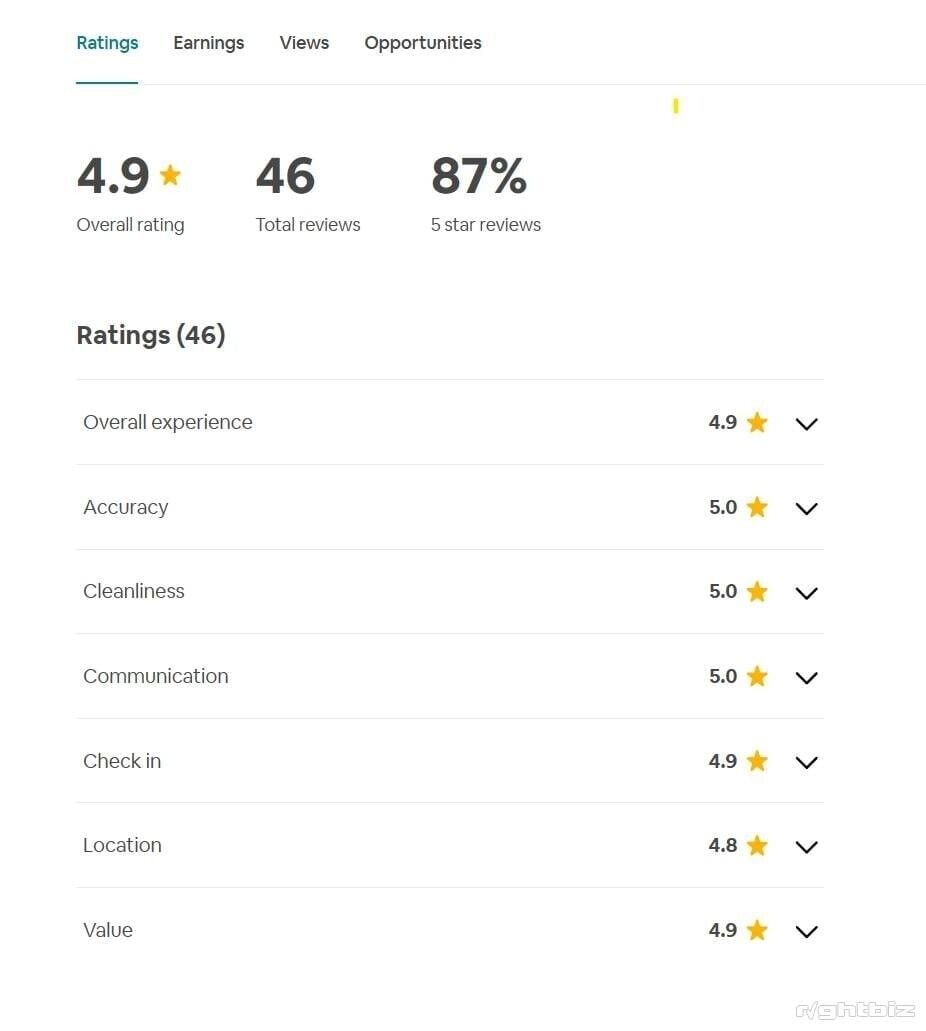Click the star beside the 4.9 overall rating
Viewport: 926px width, 1031px height.
pos(170,175)
